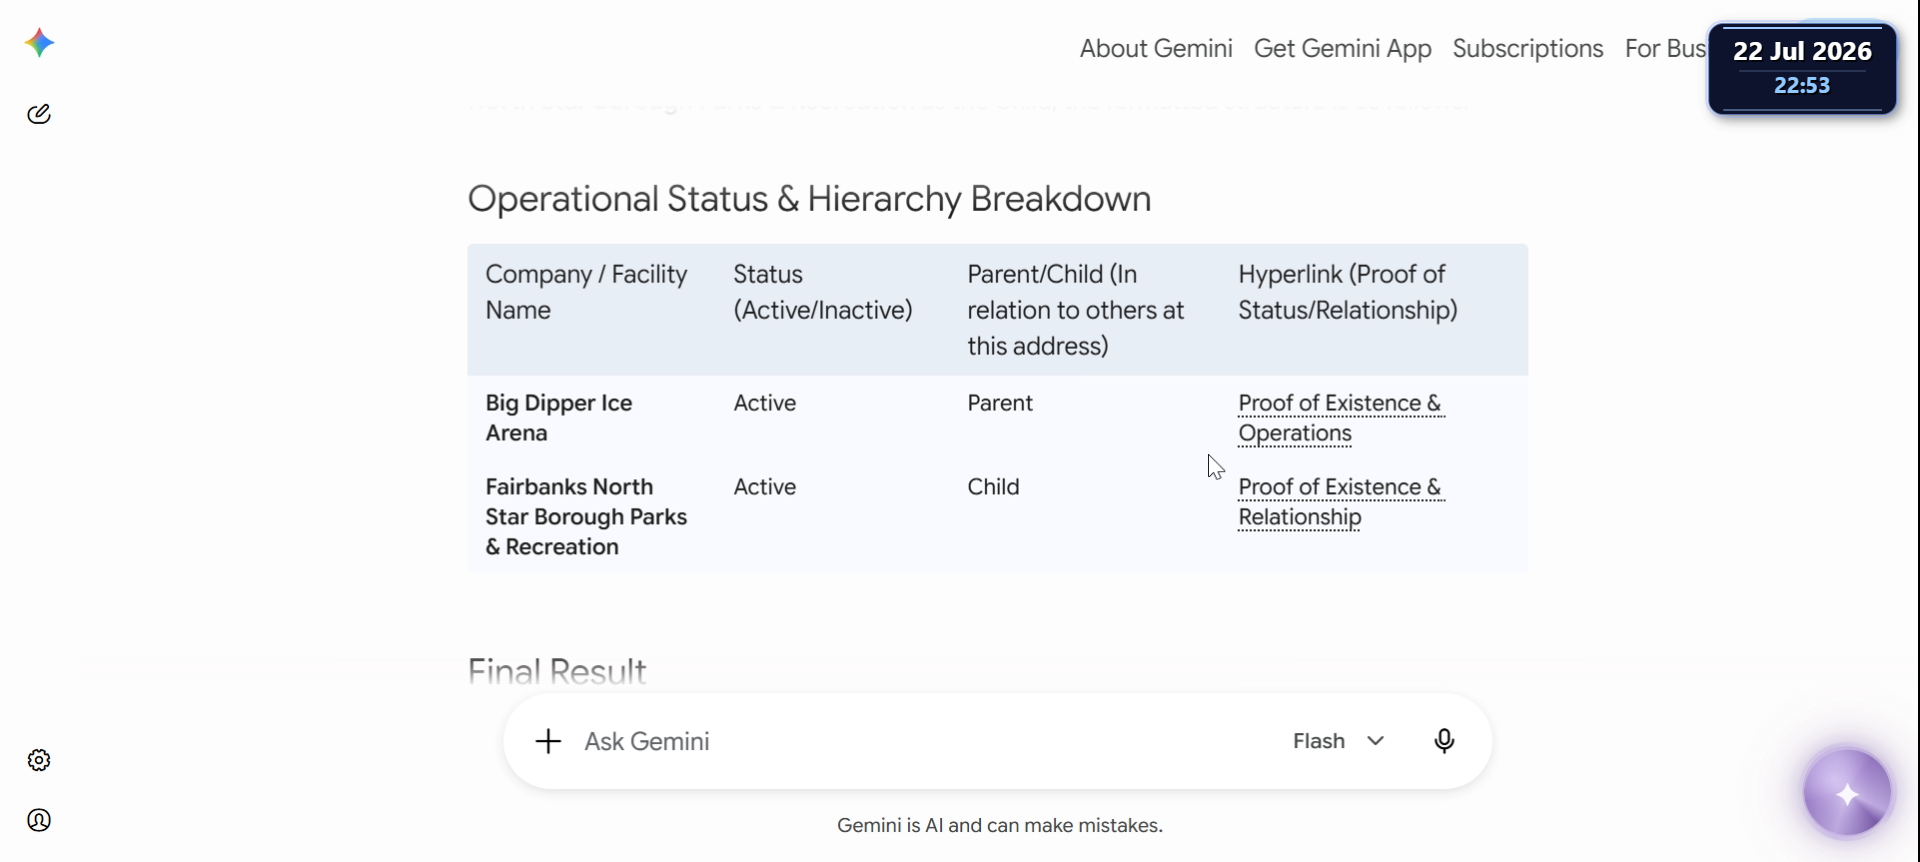Click the Company / Facility Name header
Viewport: 1920px width, 862px height.
(586, 292)
